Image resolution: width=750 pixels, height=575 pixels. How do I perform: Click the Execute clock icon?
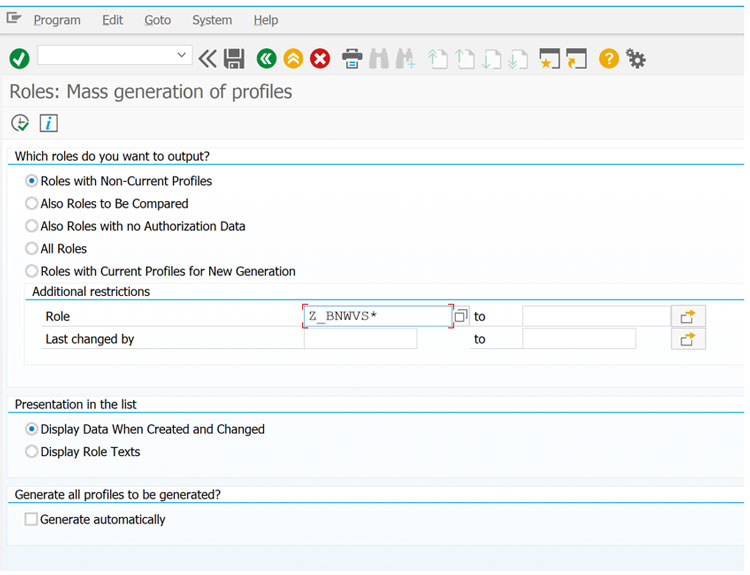tap(20, 123)
